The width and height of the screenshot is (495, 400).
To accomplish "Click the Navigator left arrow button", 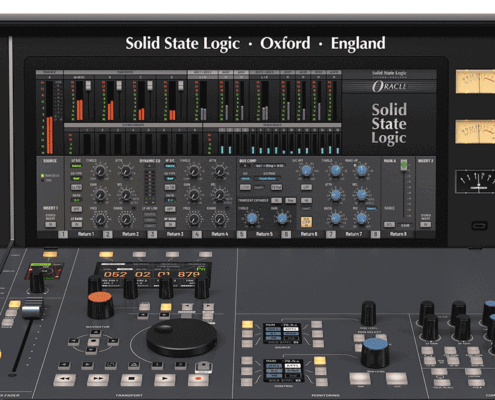I will coord(74,341).
